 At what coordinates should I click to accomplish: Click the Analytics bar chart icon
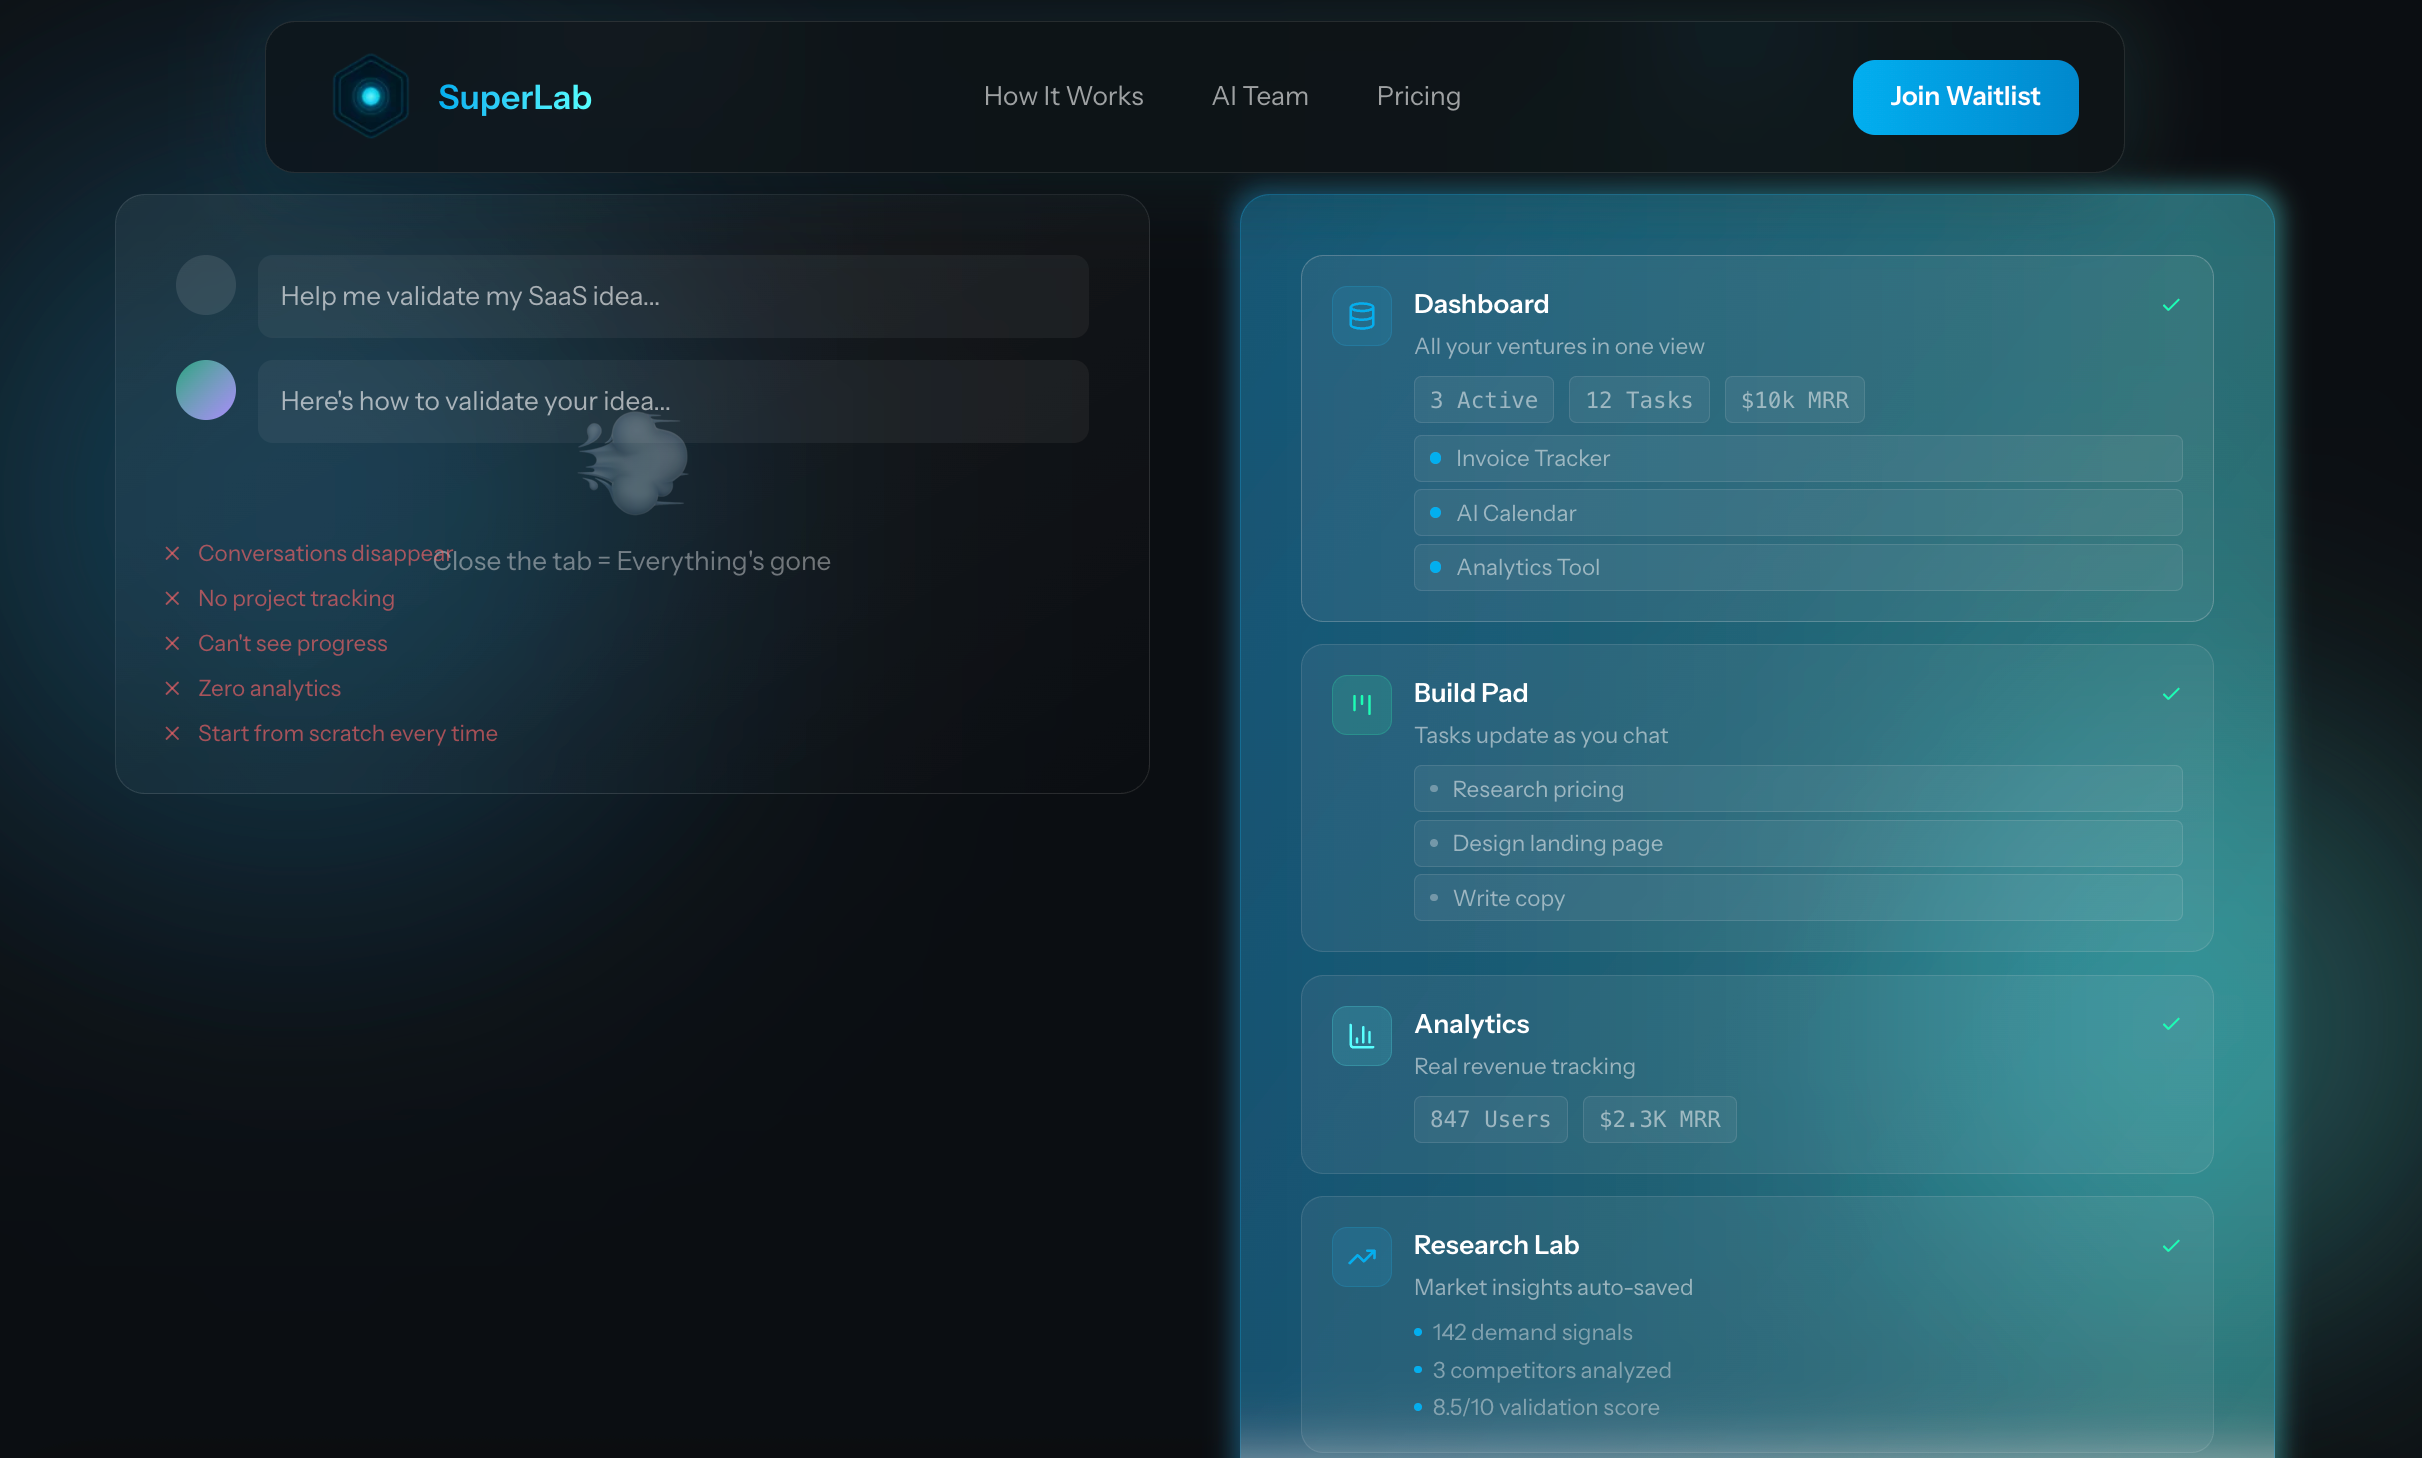[1361, 1036]
